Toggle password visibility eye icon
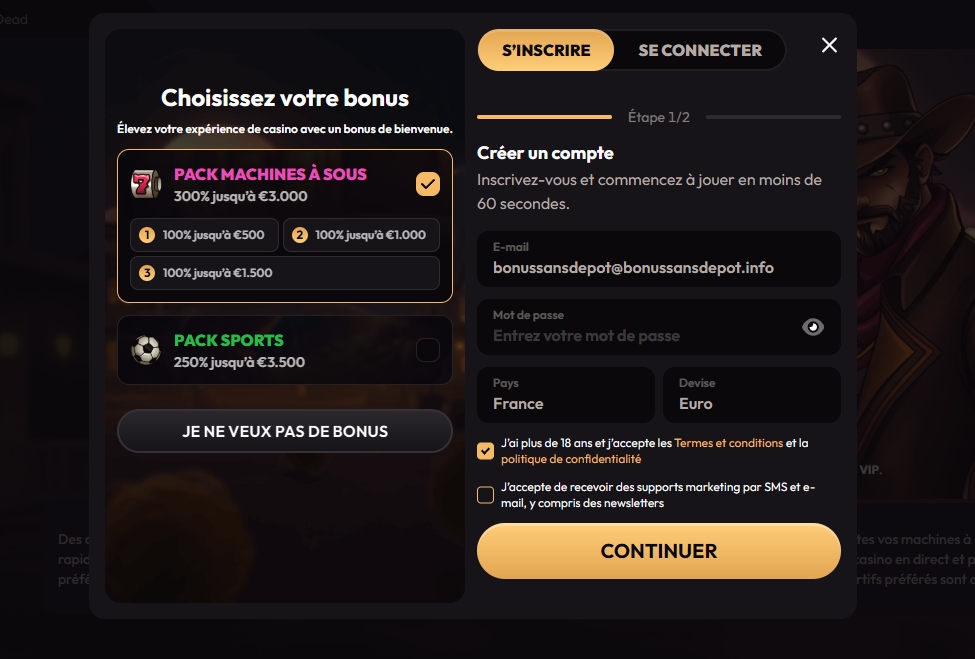 point(813,327)
